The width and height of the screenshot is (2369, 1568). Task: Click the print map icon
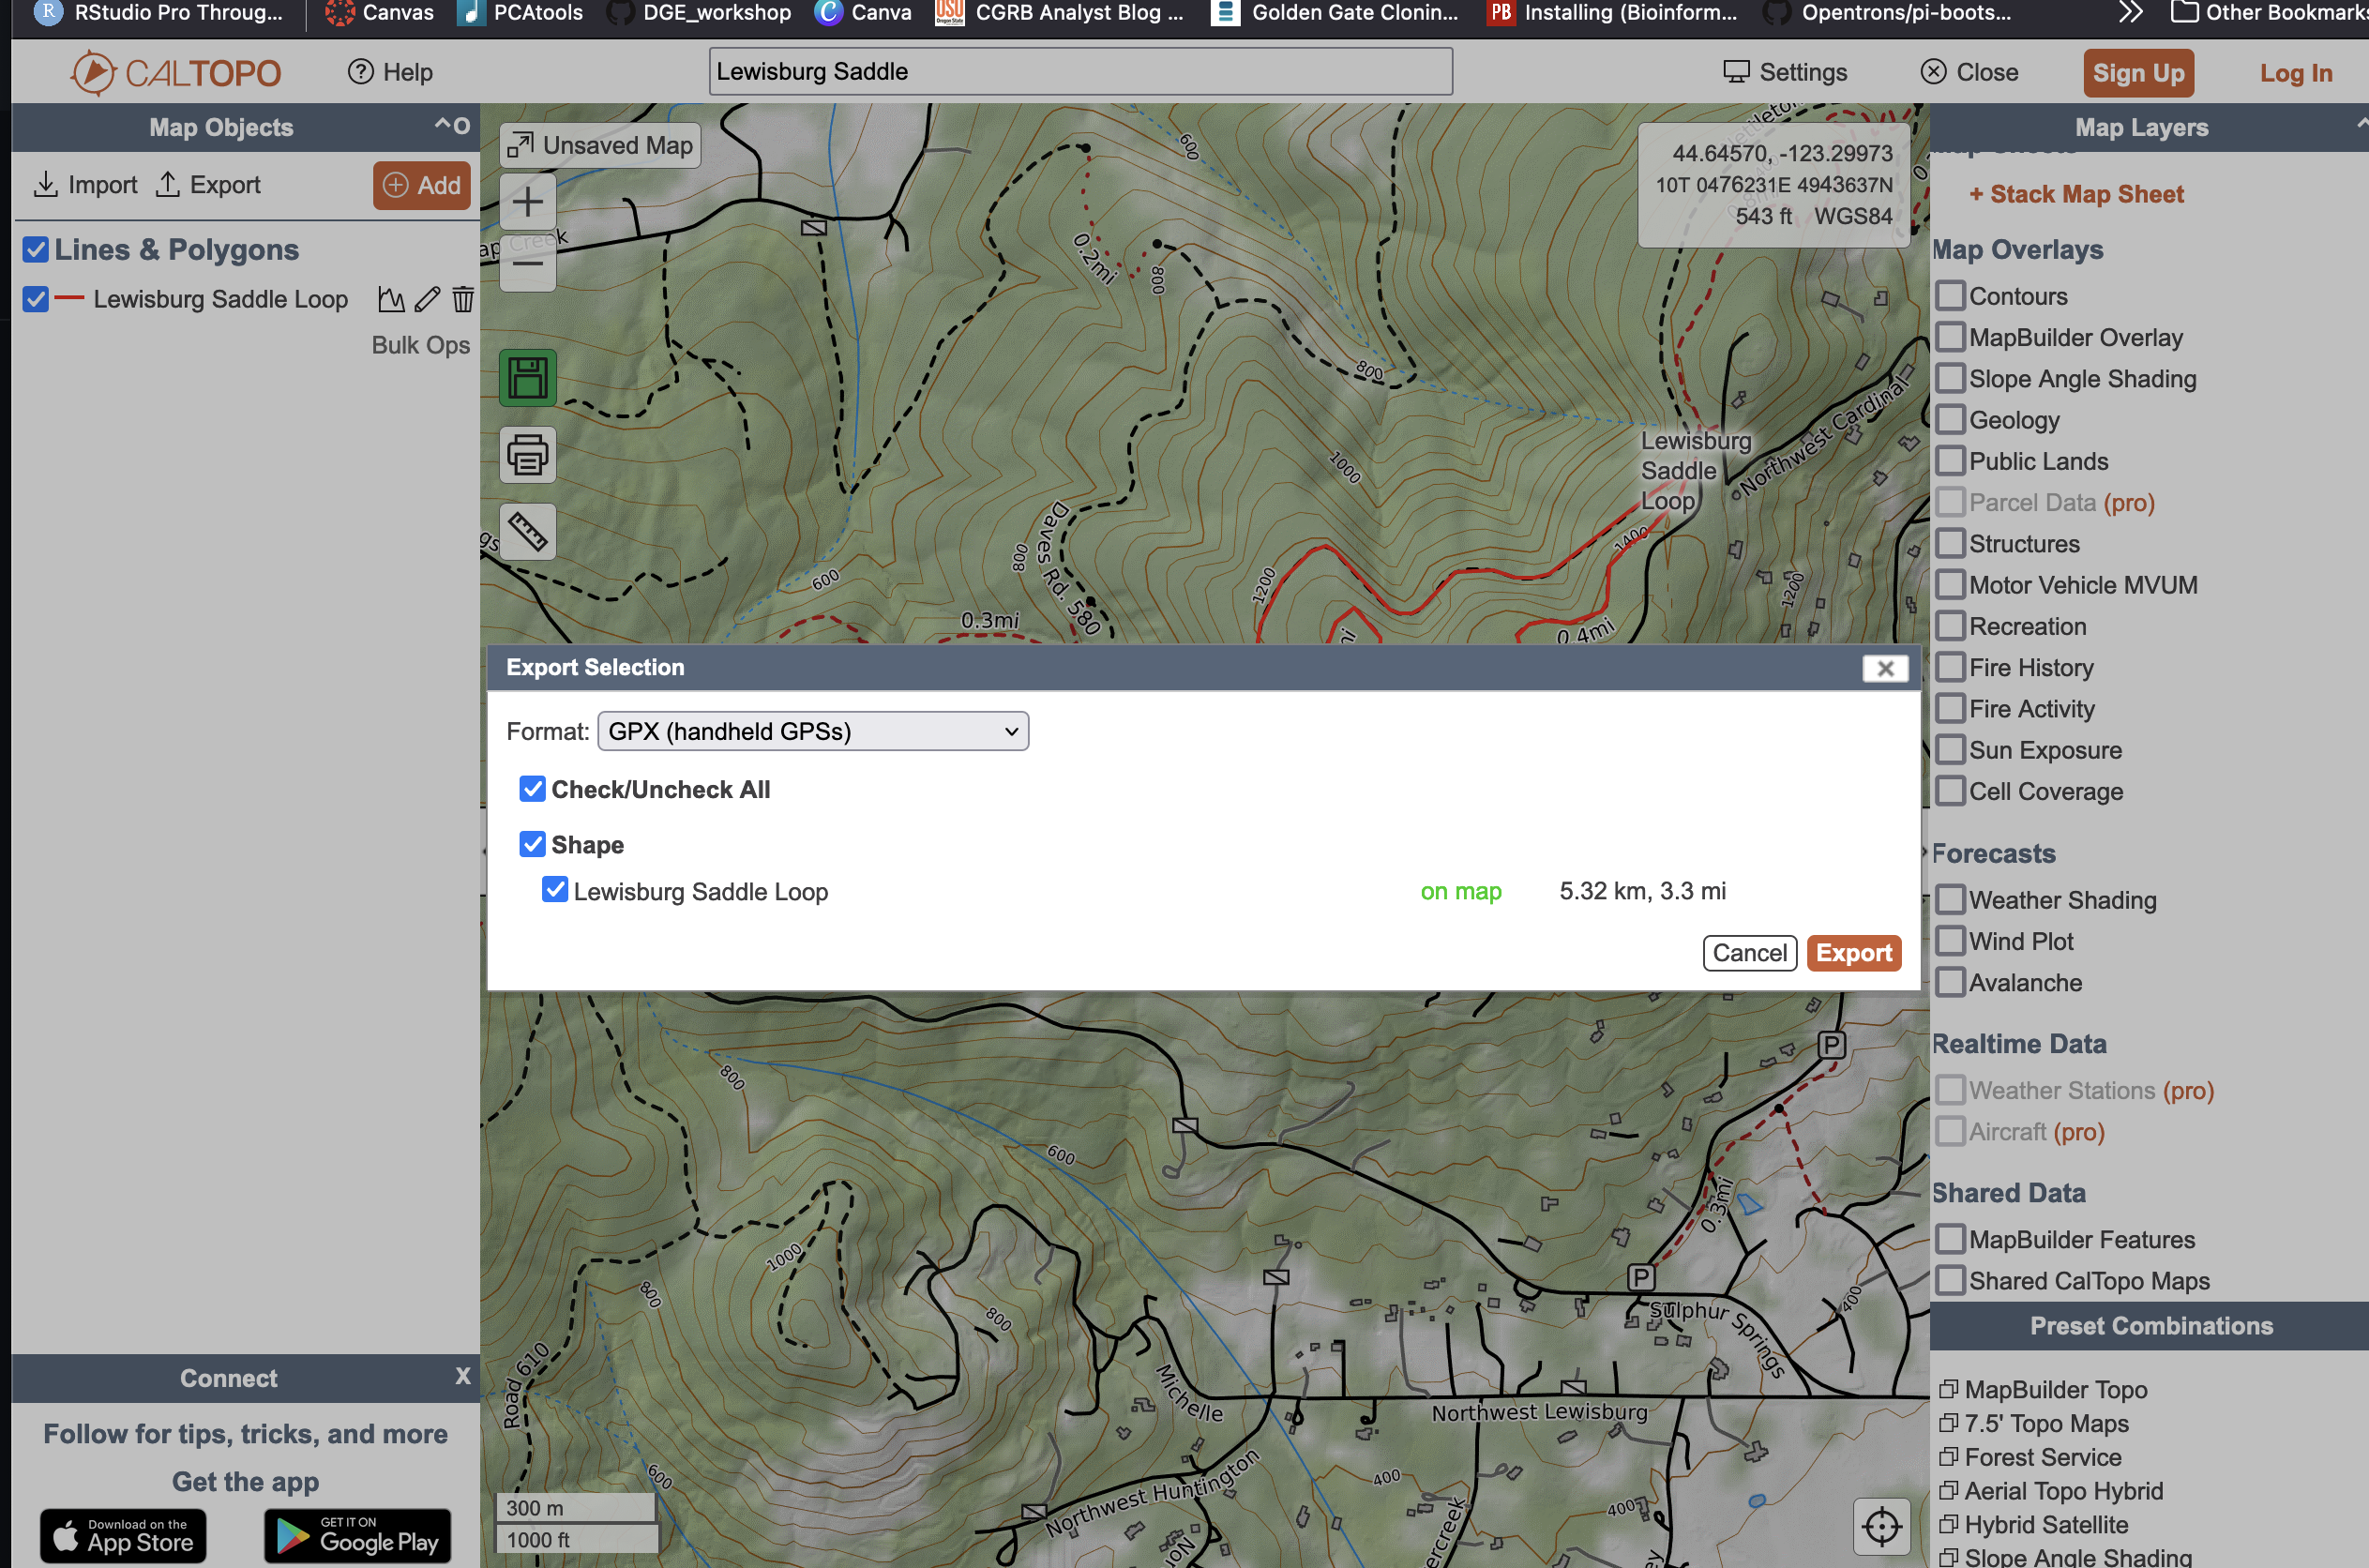point(527,453)
